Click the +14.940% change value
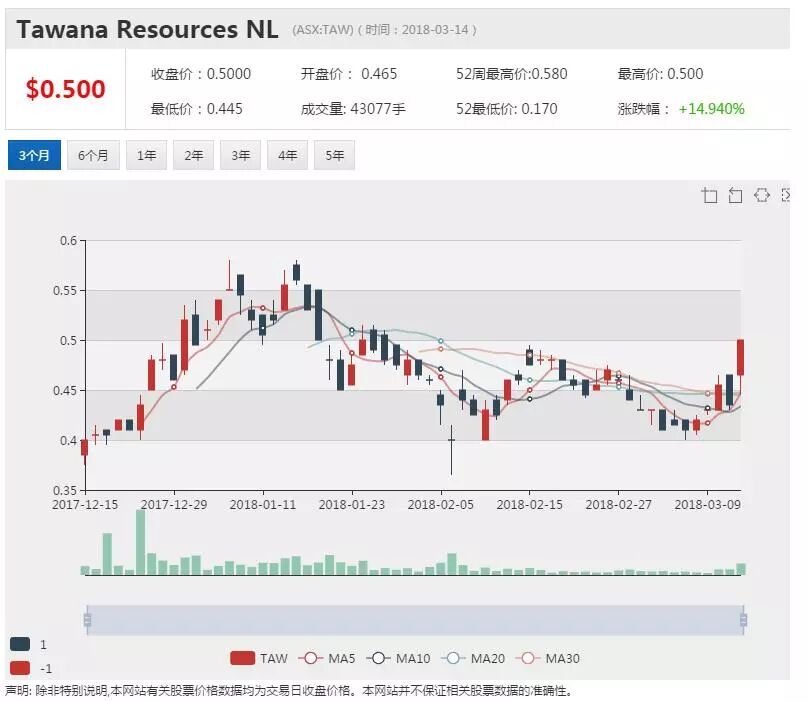This screenshot has width=808, height=702. (x=711, y=109)
